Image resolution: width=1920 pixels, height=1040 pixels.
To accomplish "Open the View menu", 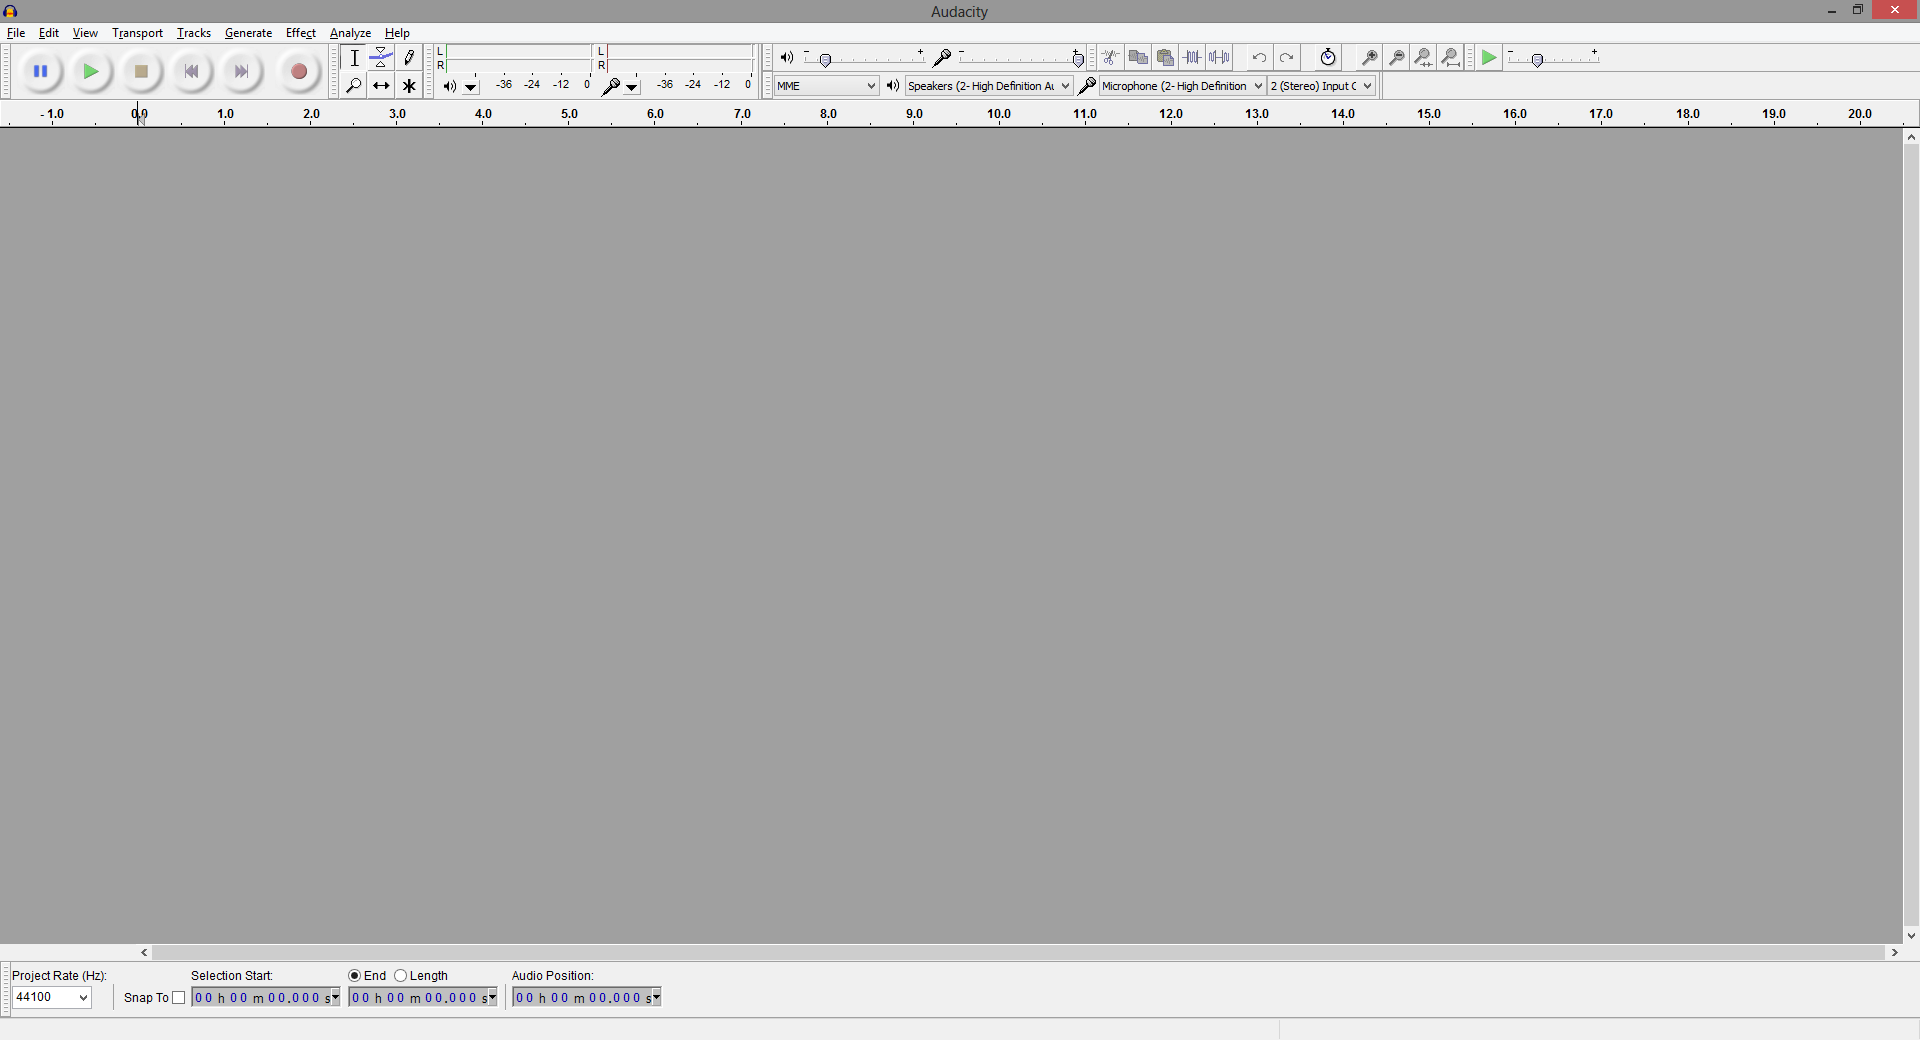I will 85,33.
